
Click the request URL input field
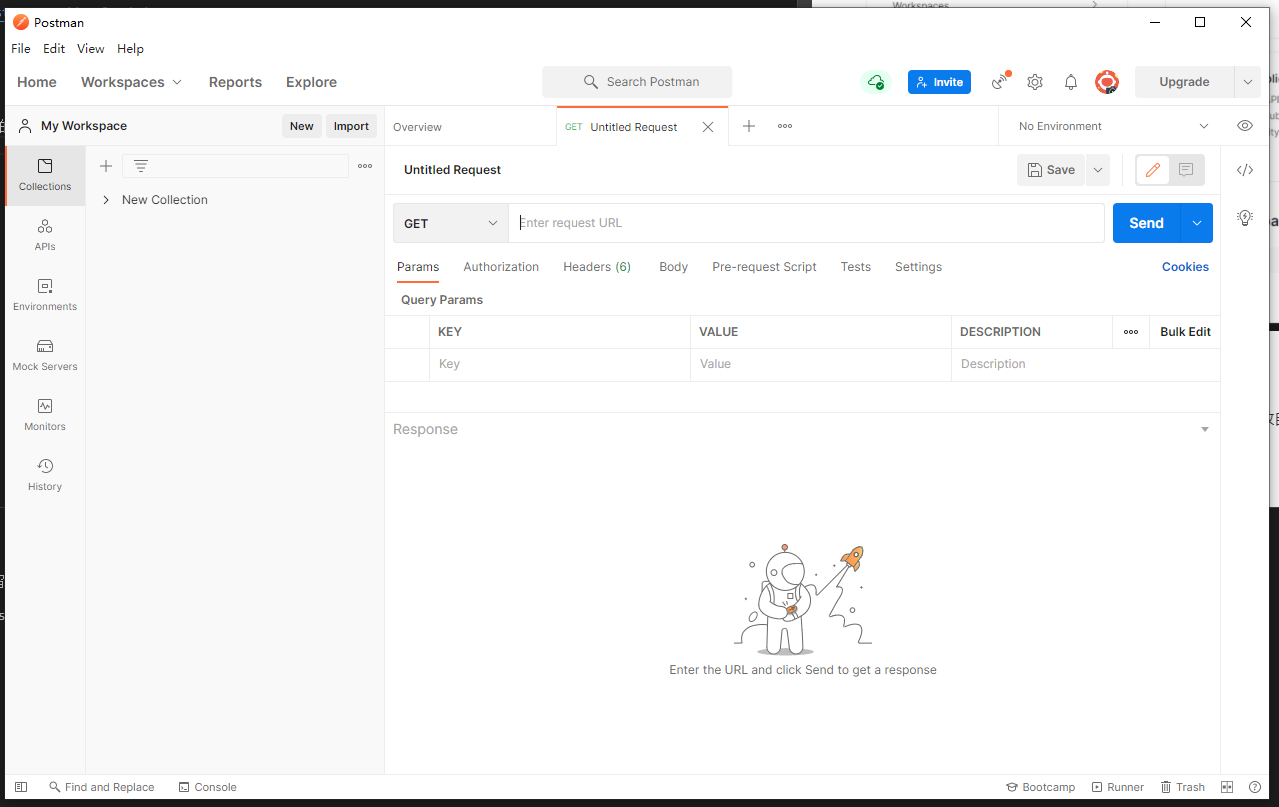click(806, 223)
